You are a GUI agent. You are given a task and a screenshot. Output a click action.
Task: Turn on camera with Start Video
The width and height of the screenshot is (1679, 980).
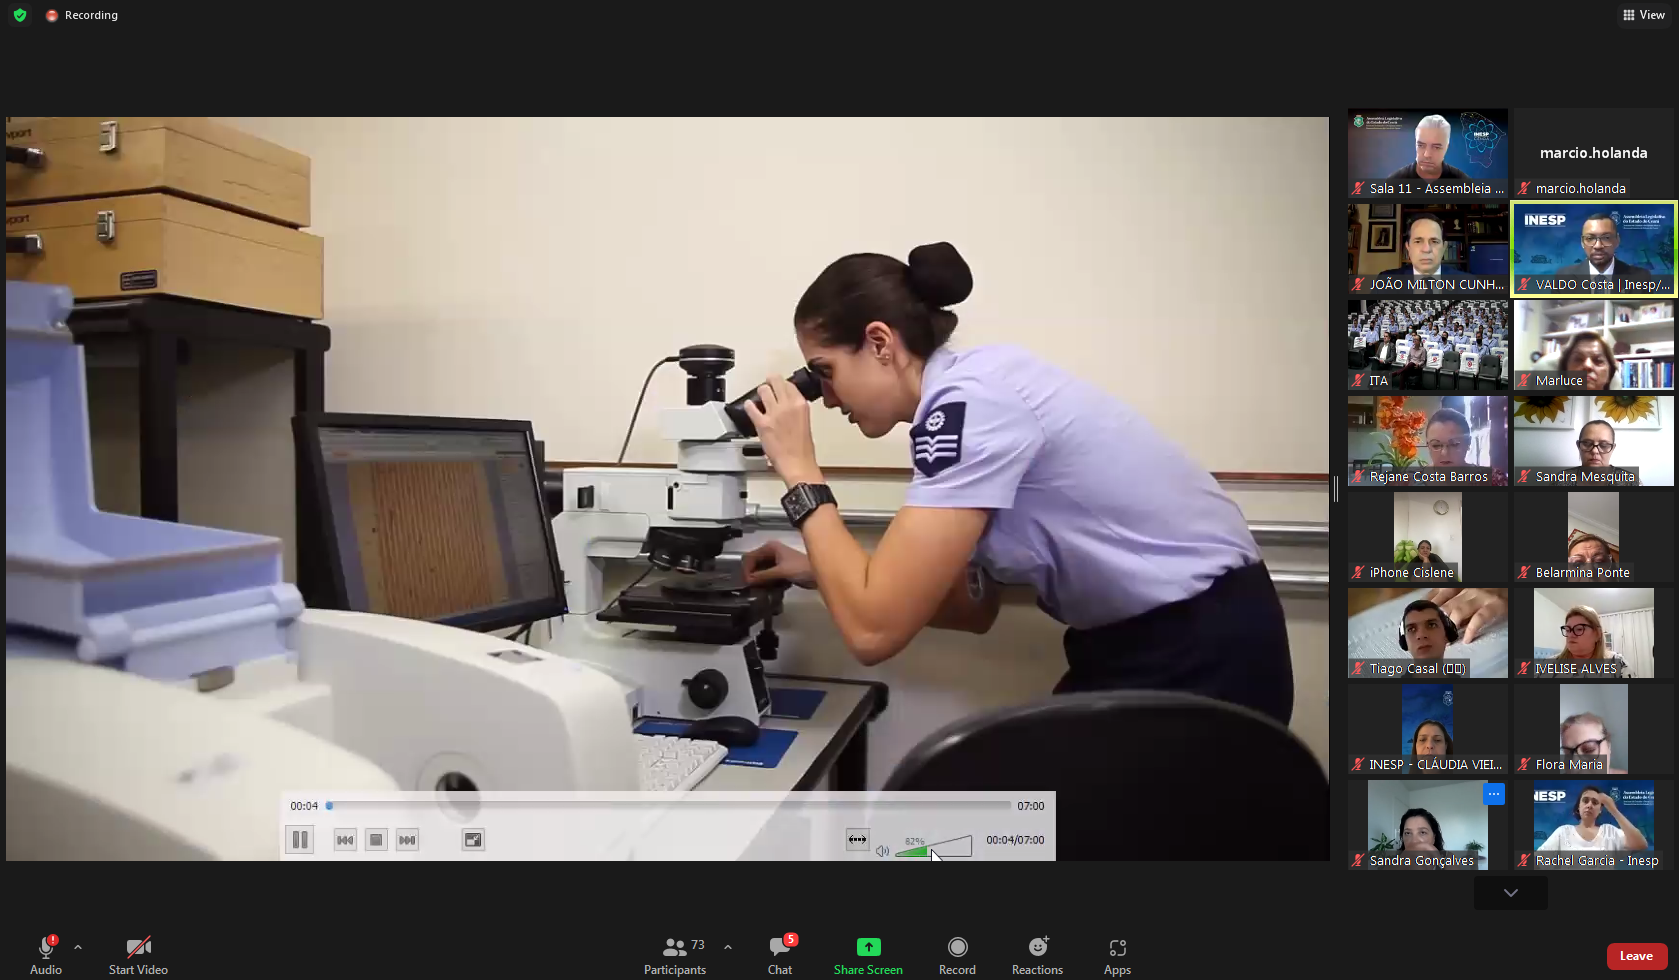[138, 954]
